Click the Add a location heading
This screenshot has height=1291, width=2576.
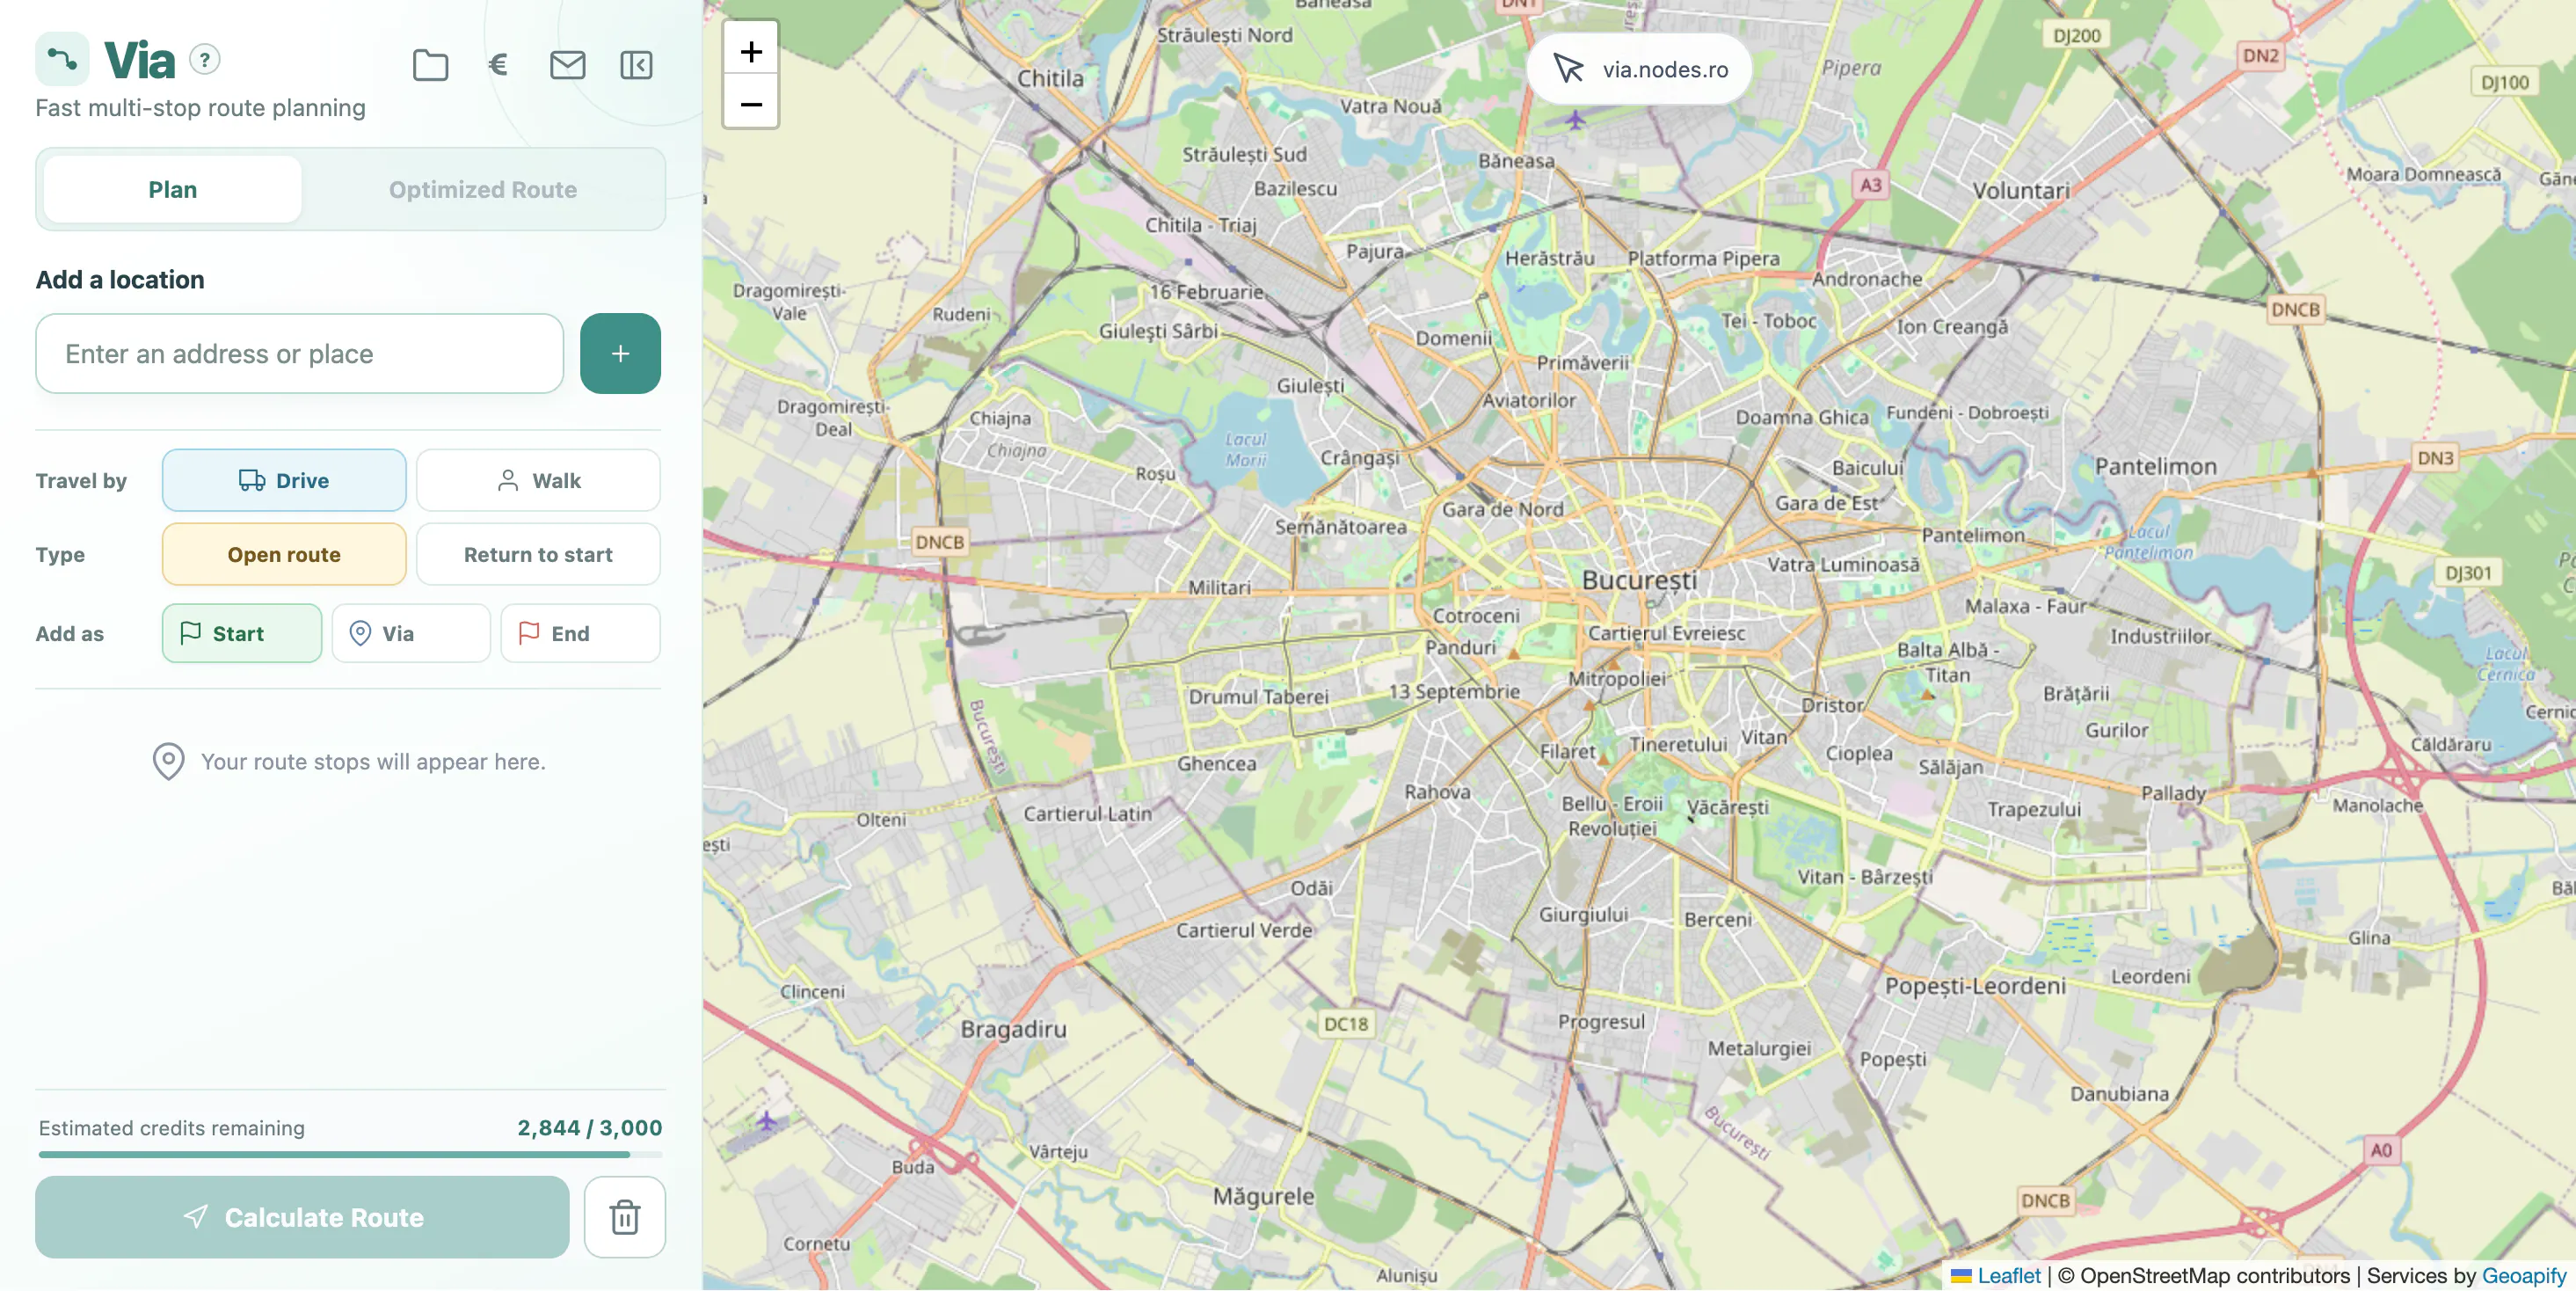120,280
